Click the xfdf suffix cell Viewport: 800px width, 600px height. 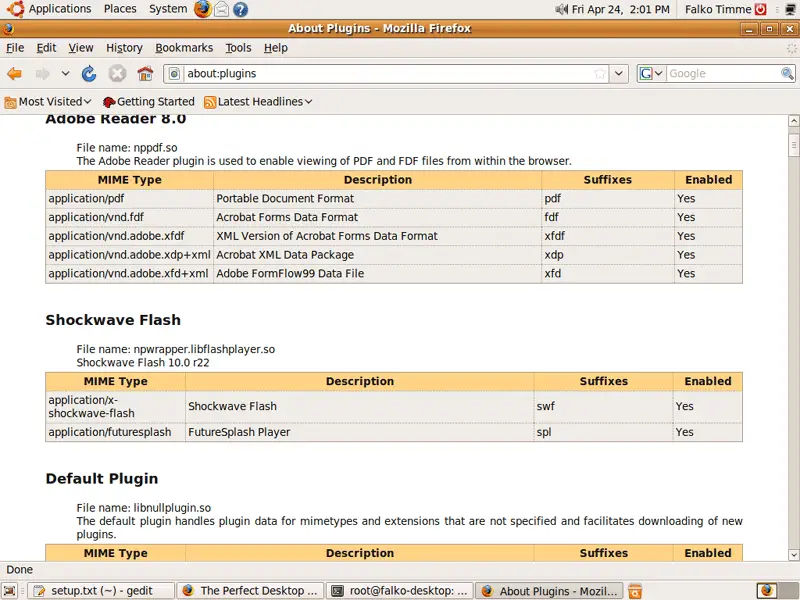[607, 236]
